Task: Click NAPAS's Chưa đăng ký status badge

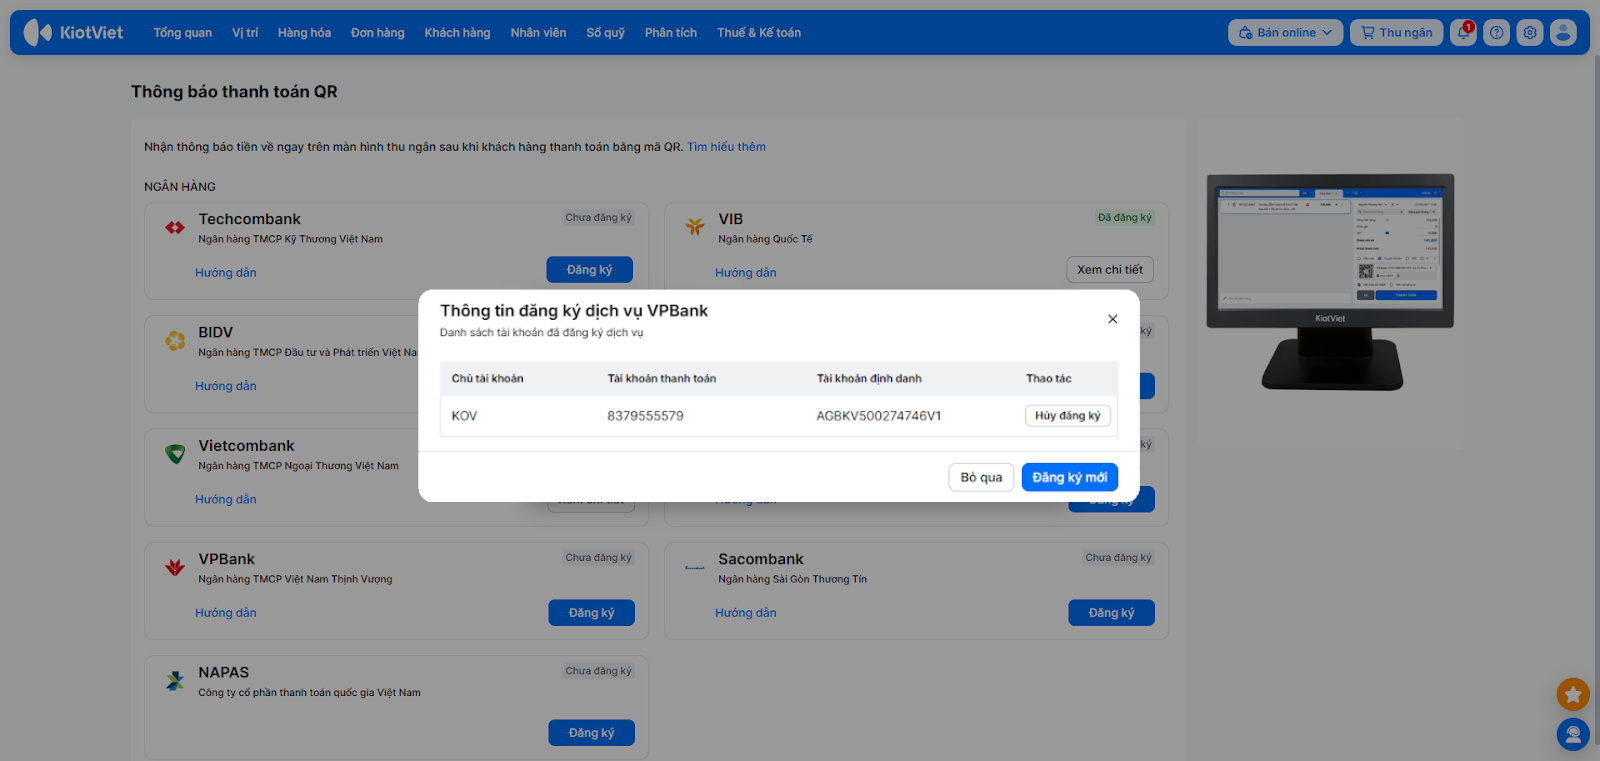Action: tap(599, 671)
